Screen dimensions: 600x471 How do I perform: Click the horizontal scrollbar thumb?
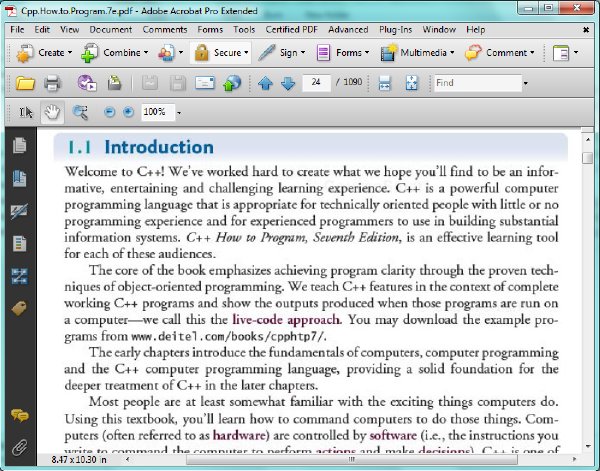click(351, 459)
